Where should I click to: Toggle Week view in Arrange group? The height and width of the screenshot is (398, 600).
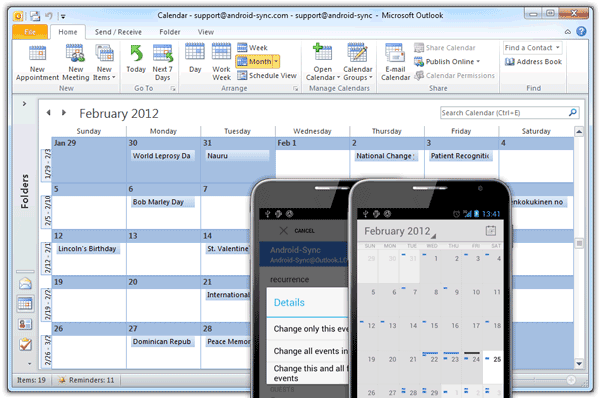tap(252, 48)
